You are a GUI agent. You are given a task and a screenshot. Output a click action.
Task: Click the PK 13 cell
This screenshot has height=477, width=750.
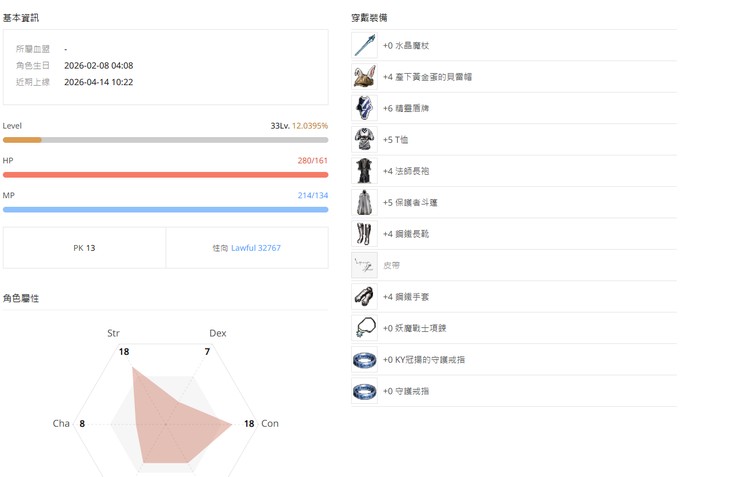(x=84, y=248)
